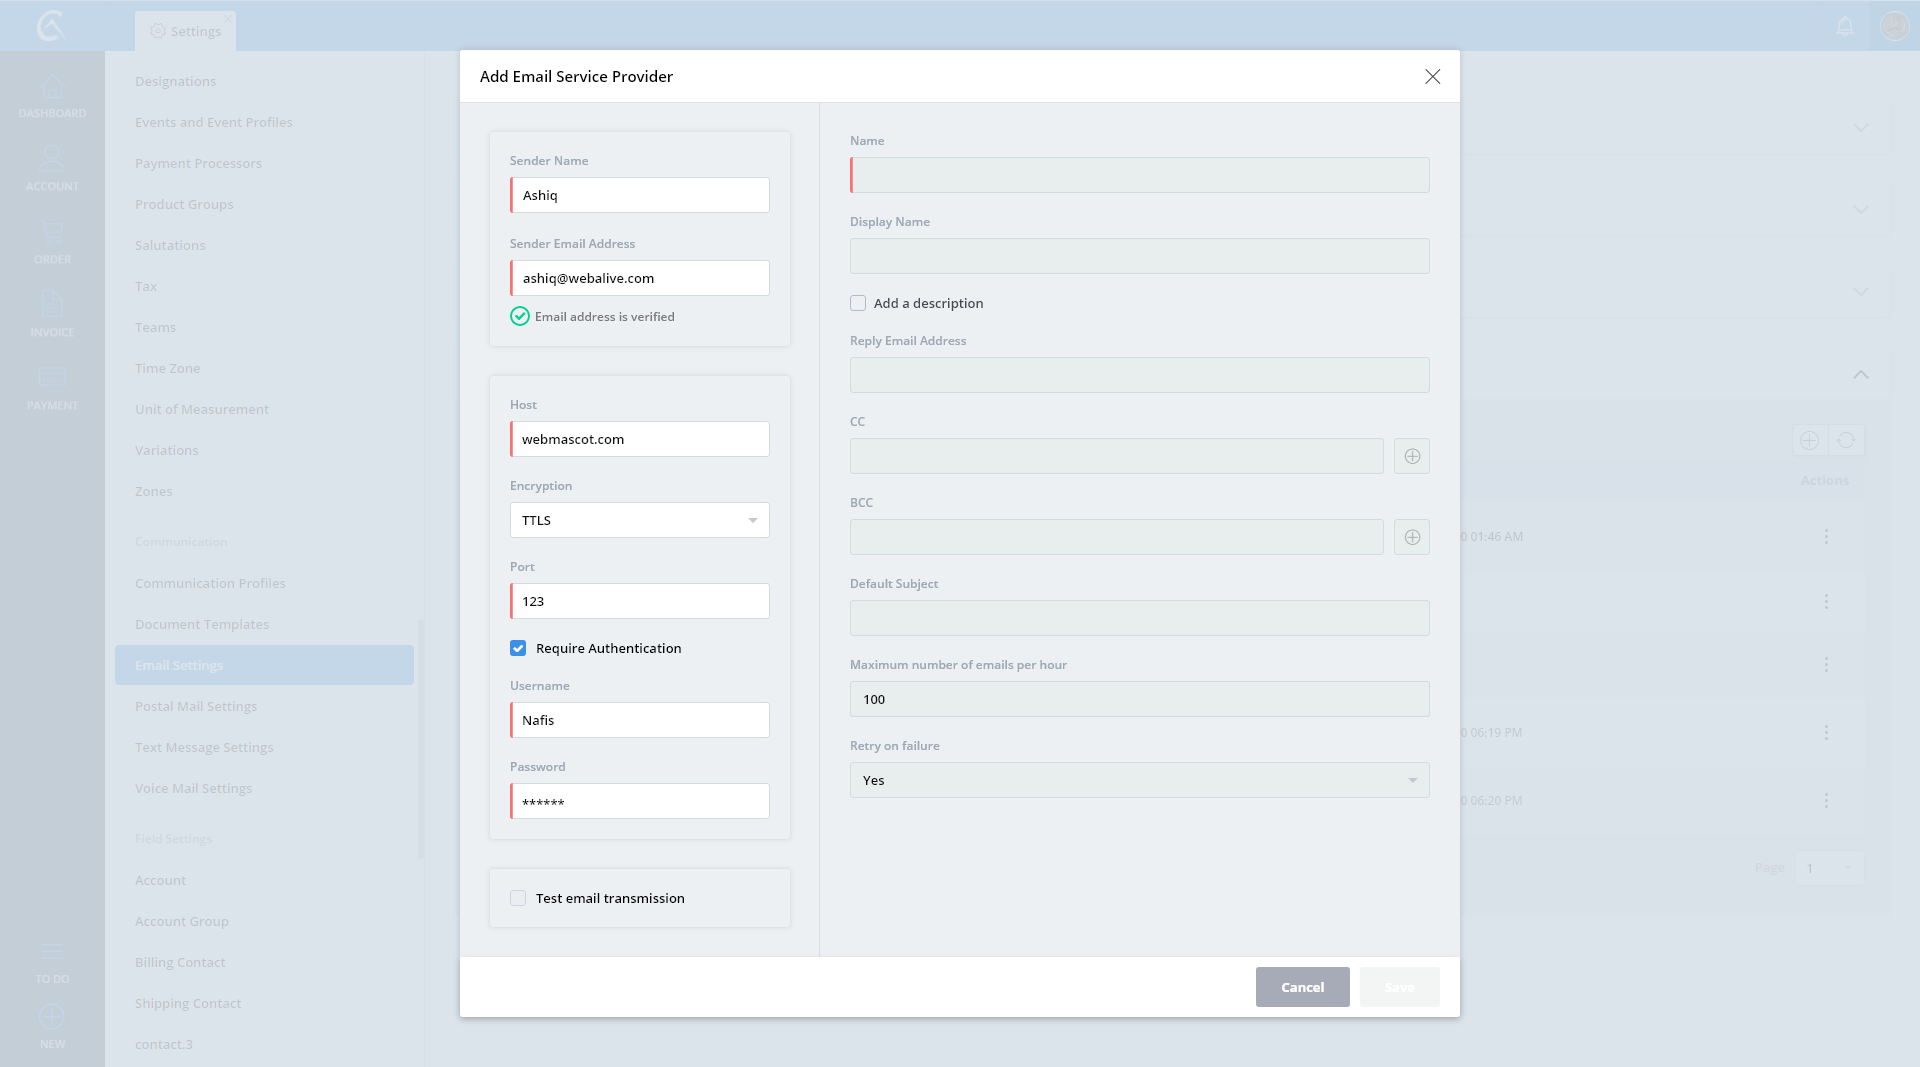Click the notification bell icon
Screen dimensions: 1920x1067
pyautogui.click(x=1845, y=26)
